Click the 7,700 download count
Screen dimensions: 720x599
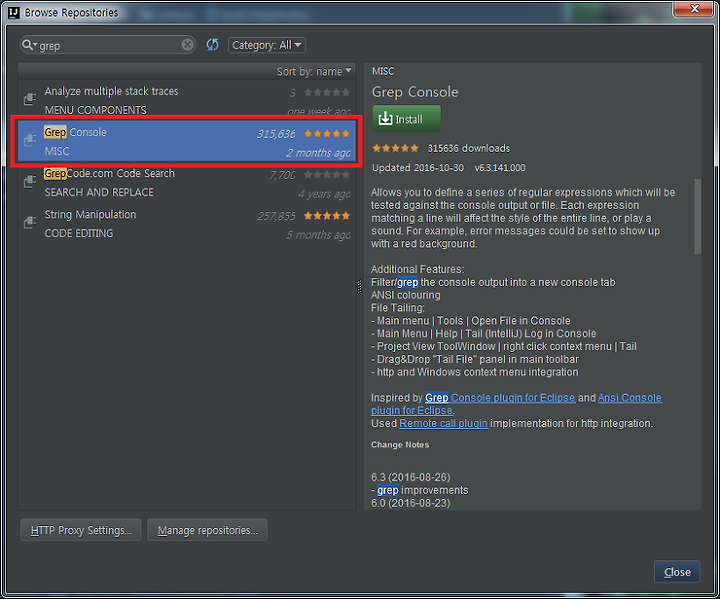pyautogui.click(x=282, y=175)
